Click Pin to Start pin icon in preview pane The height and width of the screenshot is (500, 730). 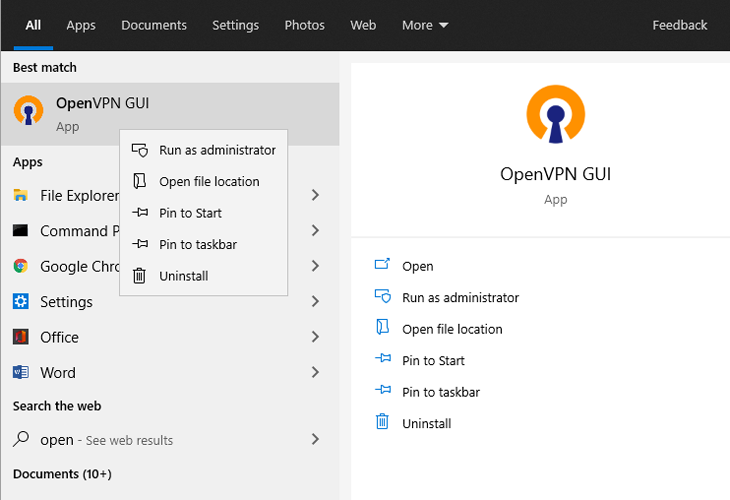(383, 358)
